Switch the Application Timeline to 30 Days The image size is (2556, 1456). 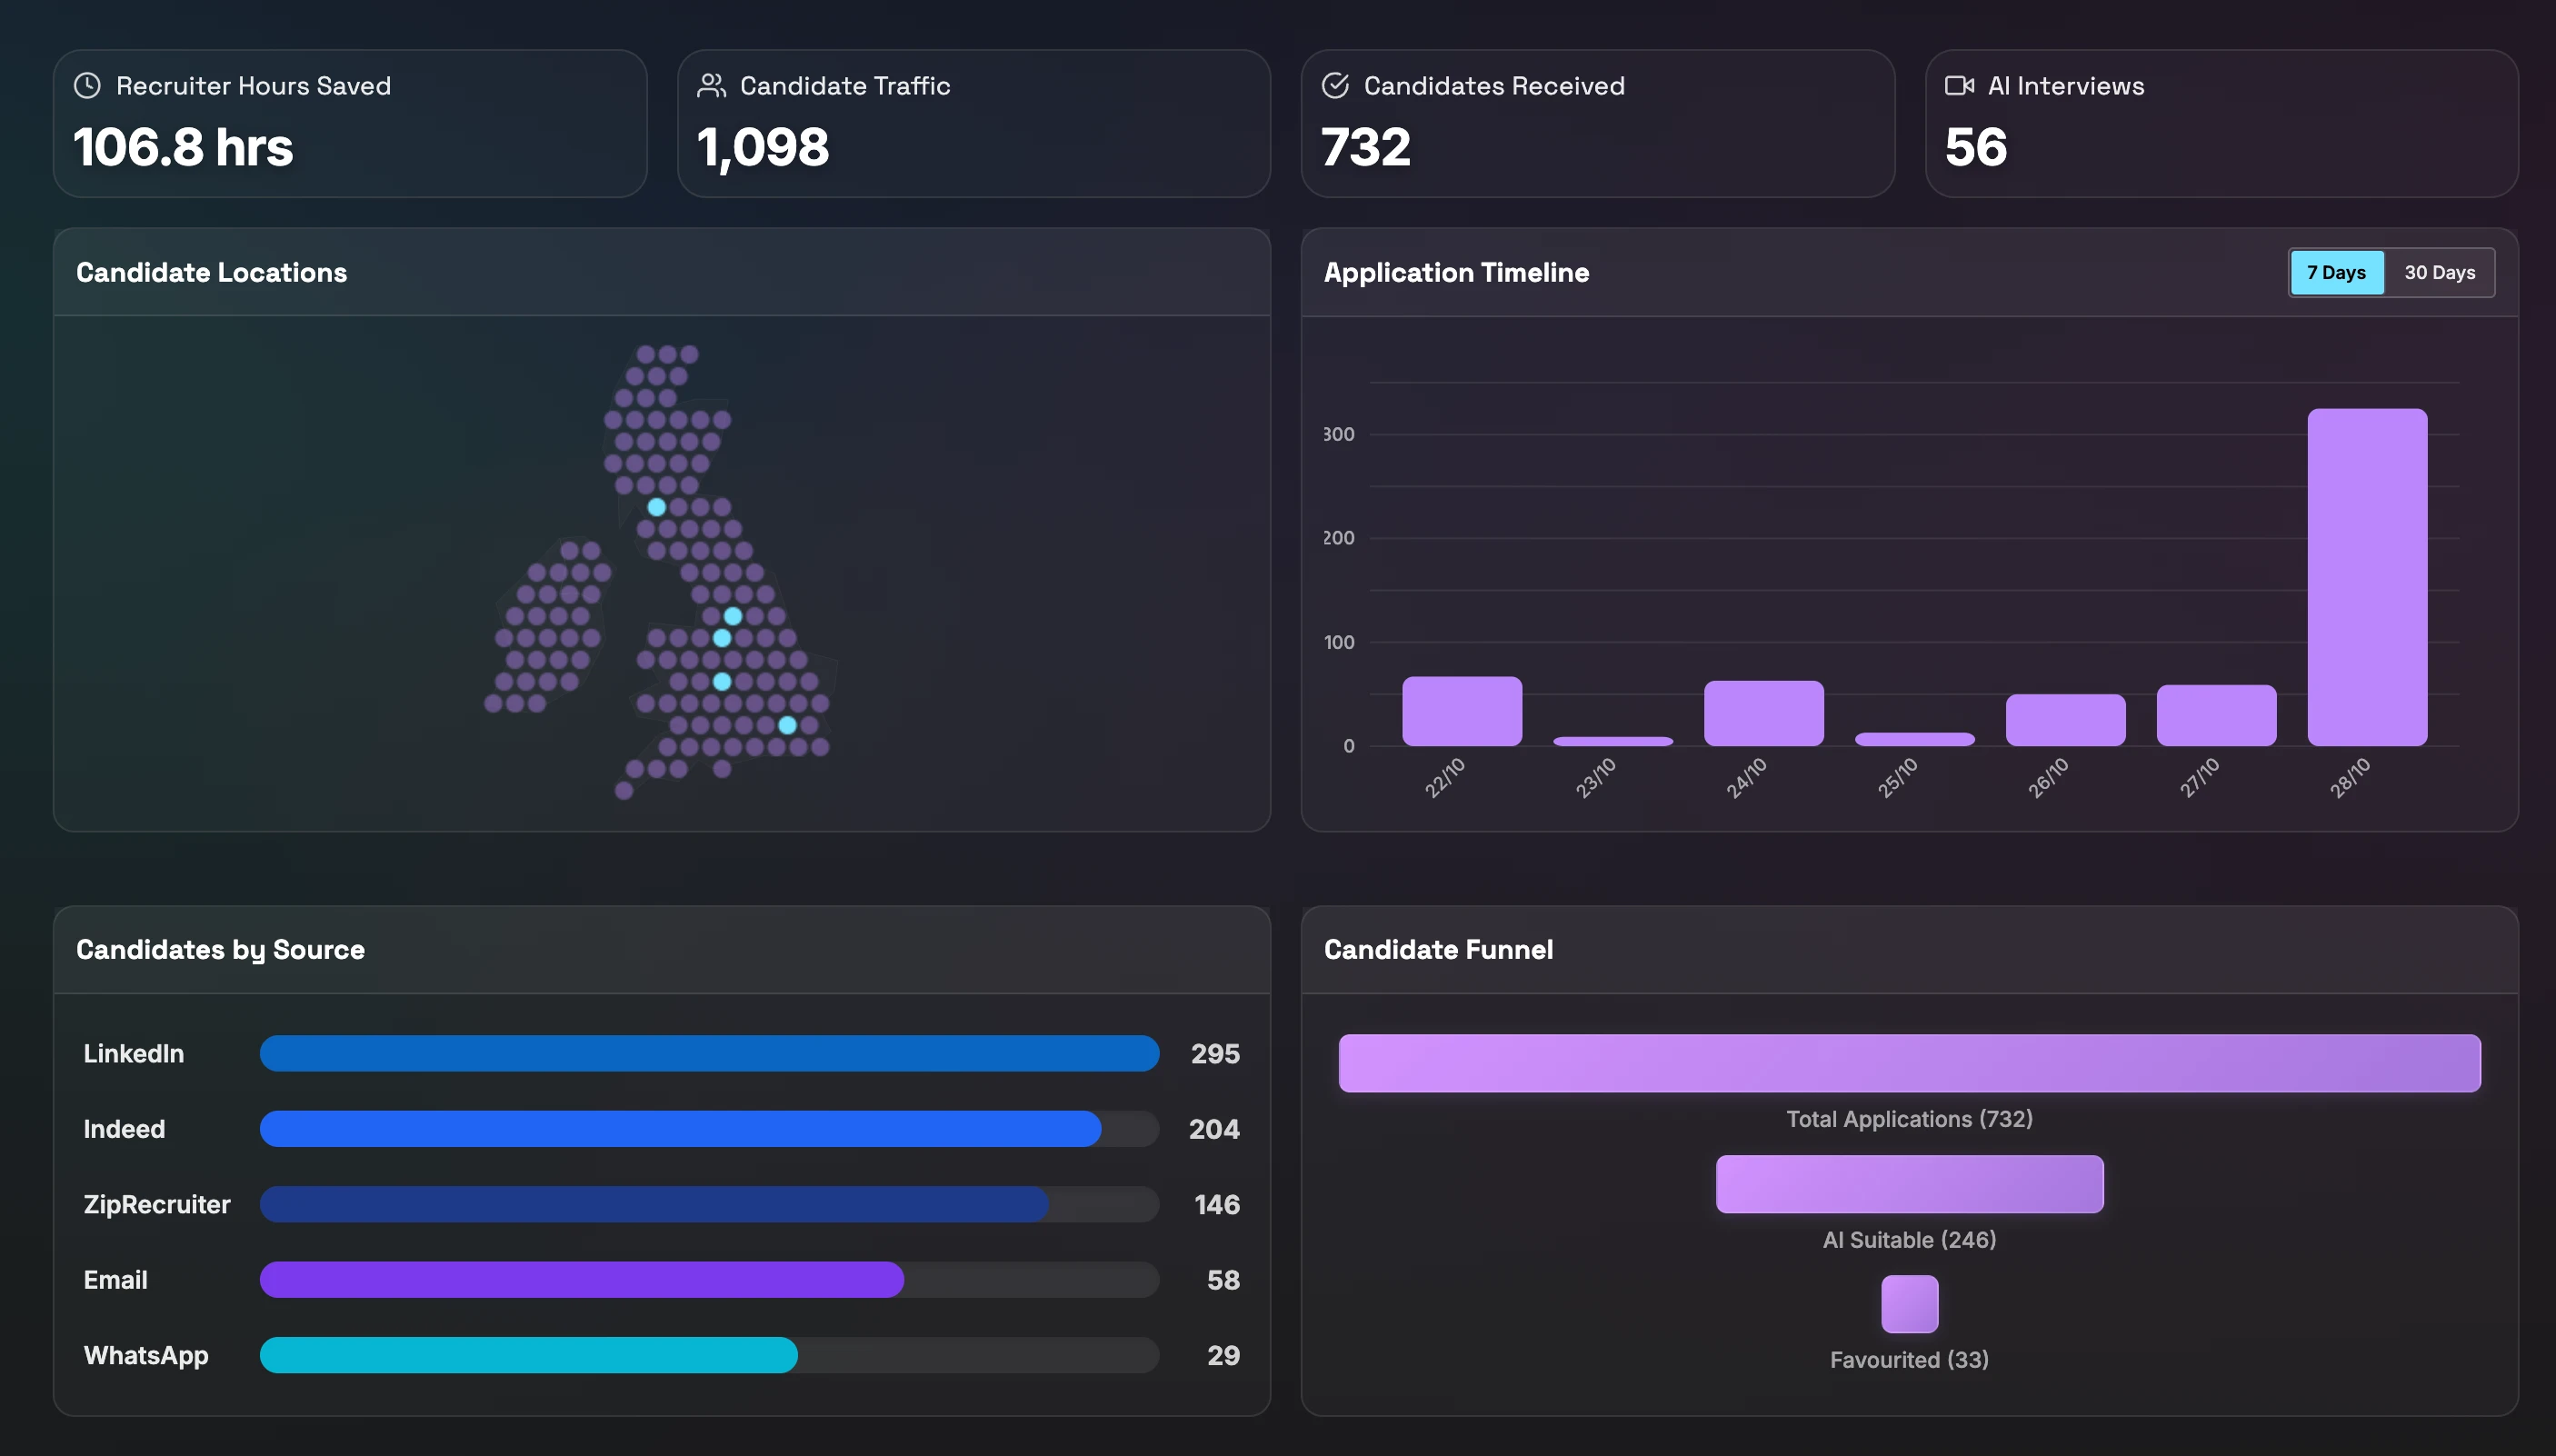click(x=2441, y=272)
